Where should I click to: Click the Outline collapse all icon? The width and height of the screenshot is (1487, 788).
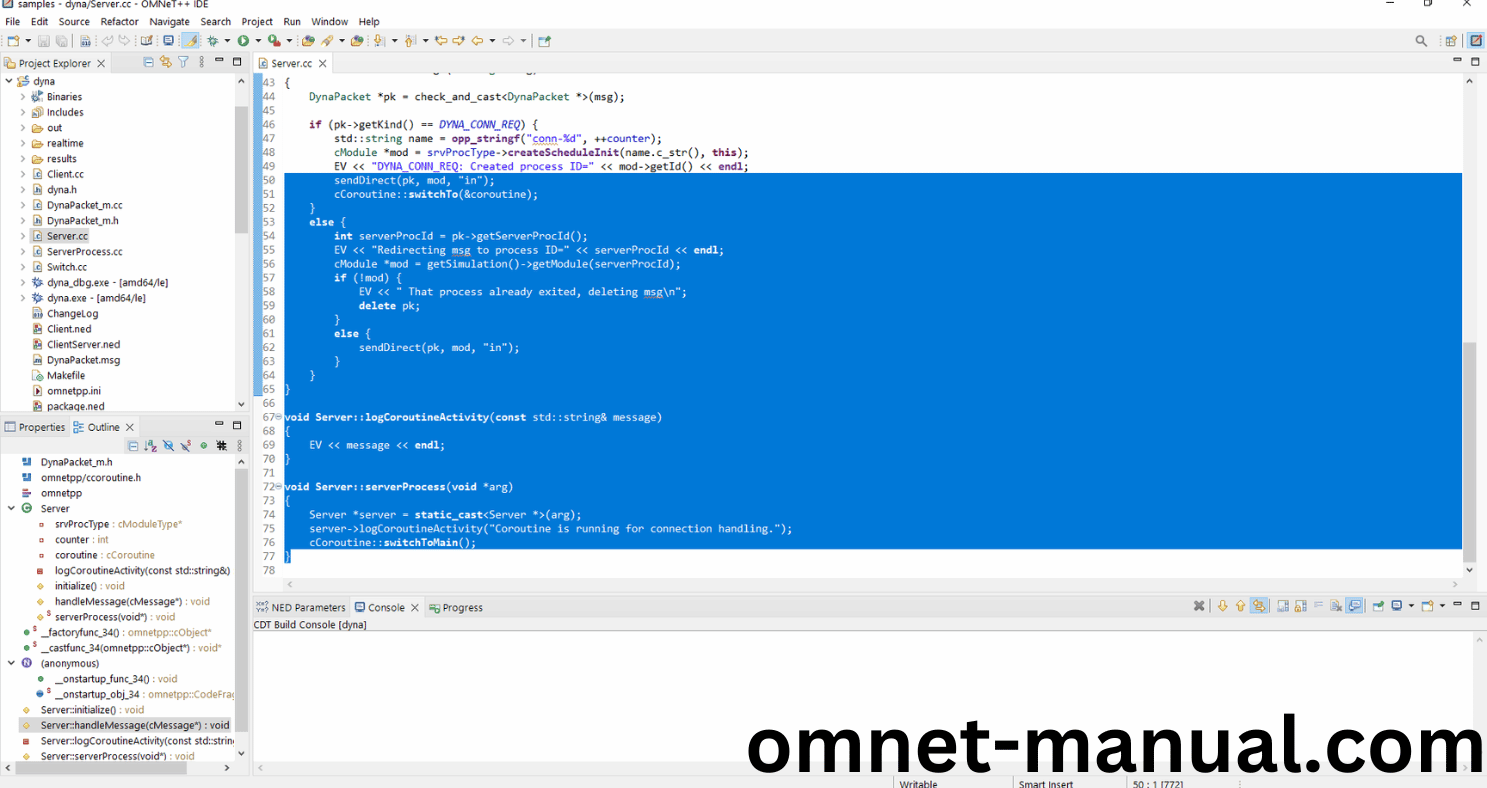tap(133, 446)
